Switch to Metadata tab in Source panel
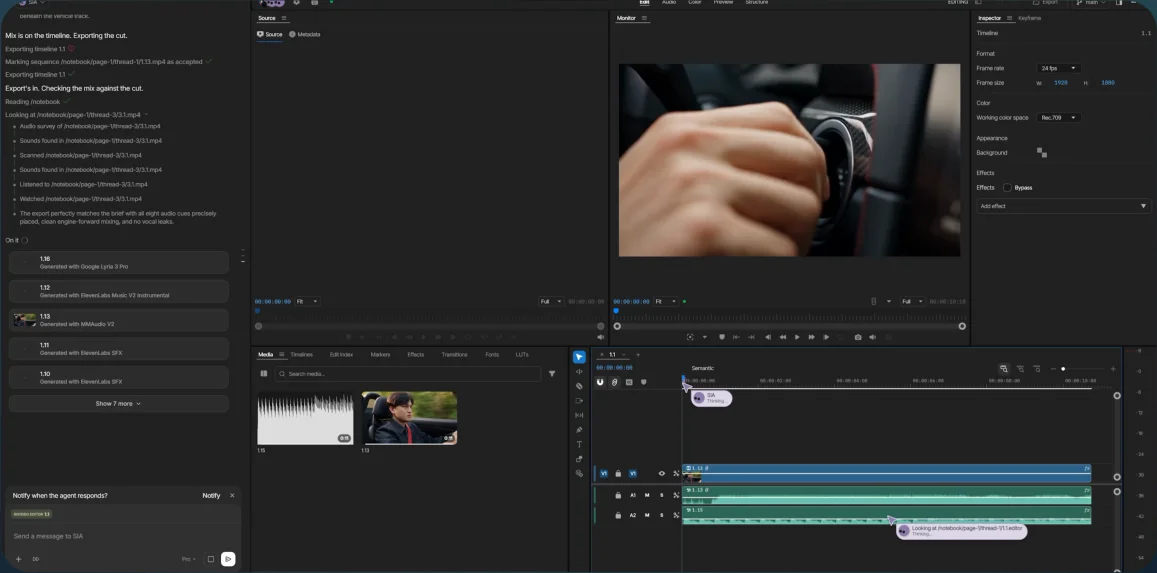 [x=304, y=35]
